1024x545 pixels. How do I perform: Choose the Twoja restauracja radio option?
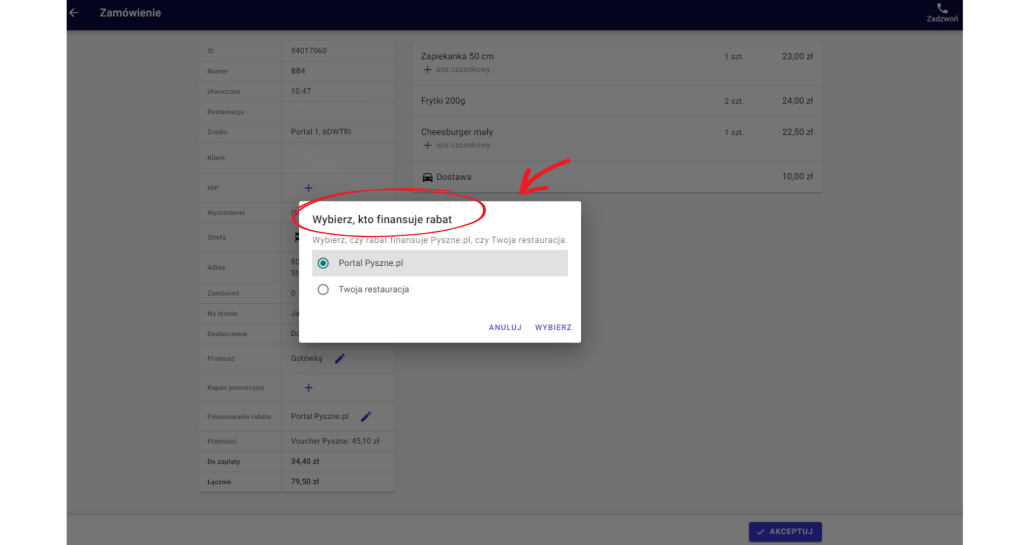click(323, 290)
